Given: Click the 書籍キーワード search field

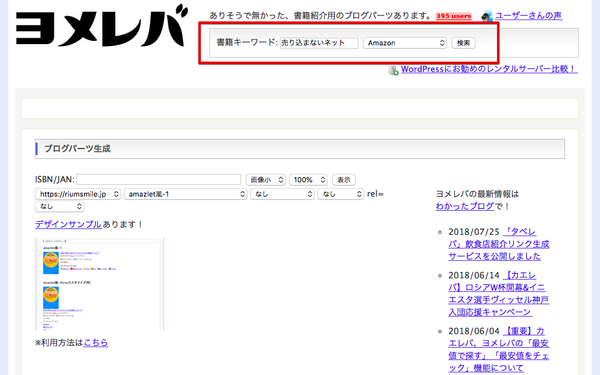Looking at the screenshot, I should point(319,42).
